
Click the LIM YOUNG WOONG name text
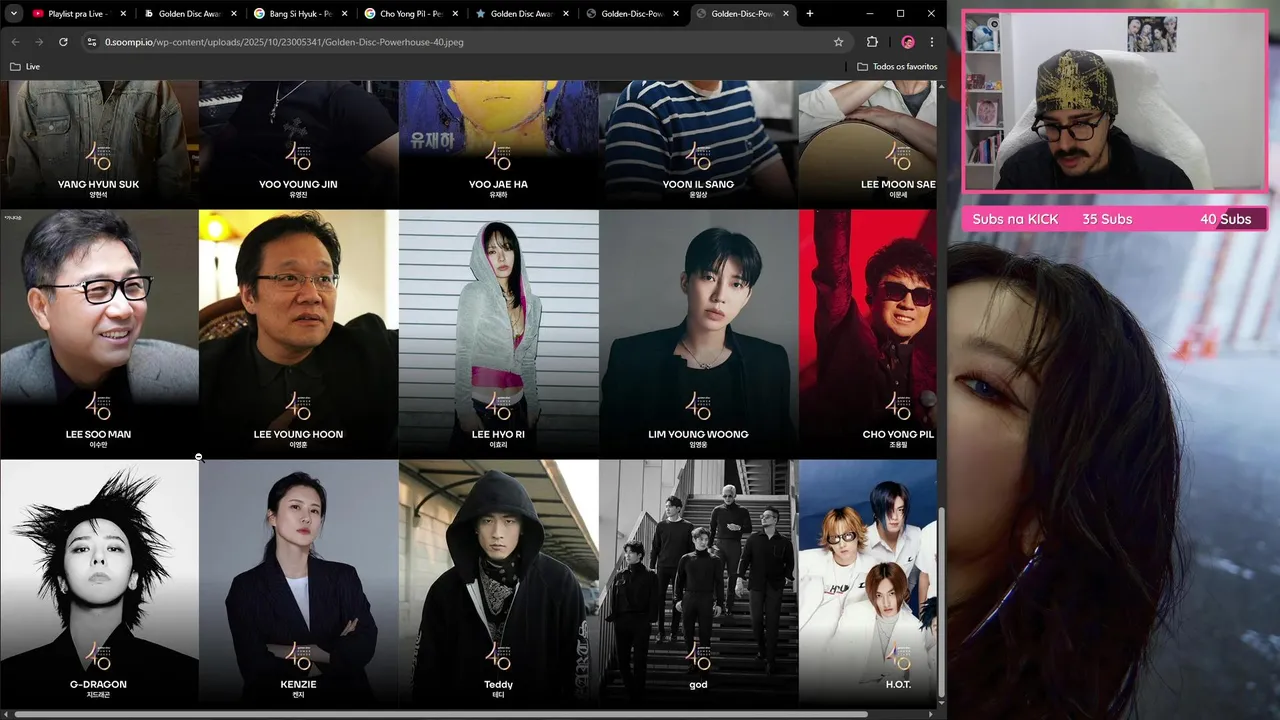point(698,434)
